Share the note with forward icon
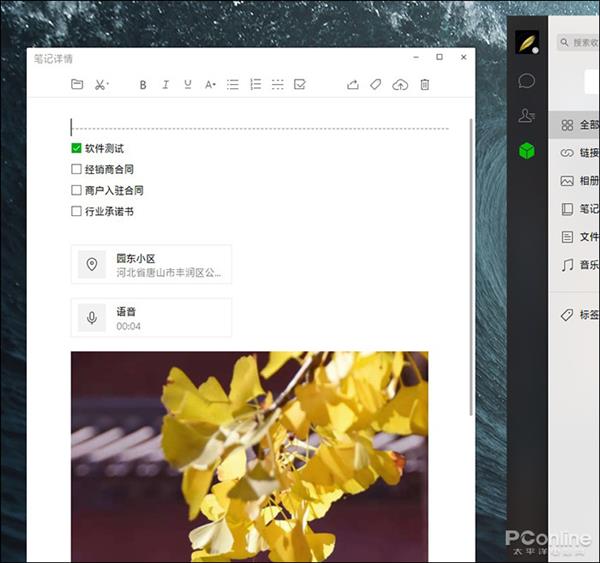This screenshot has width=600, height=563. (353, 85)
